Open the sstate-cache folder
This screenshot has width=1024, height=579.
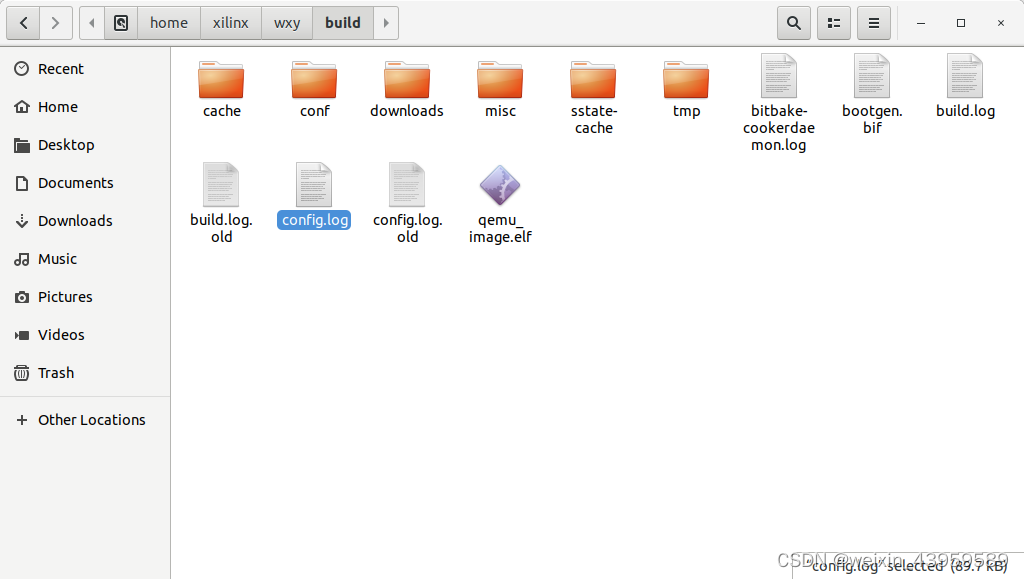click(x=593, y=80)
